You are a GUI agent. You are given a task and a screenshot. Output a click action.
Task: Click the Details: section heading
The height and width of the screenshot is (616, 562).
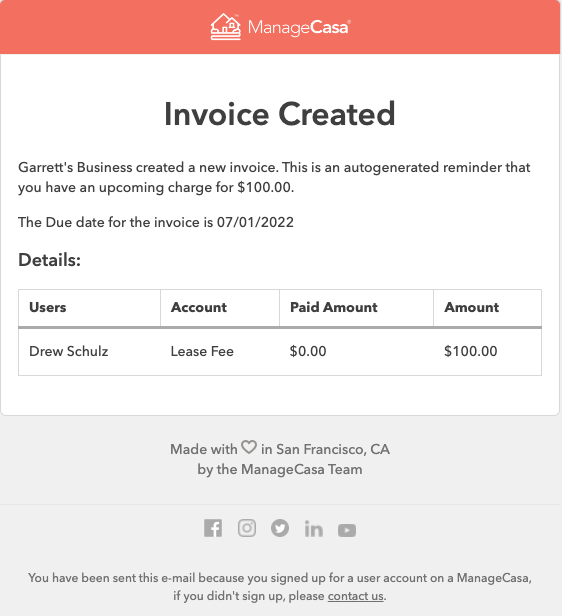pos(49,260)
